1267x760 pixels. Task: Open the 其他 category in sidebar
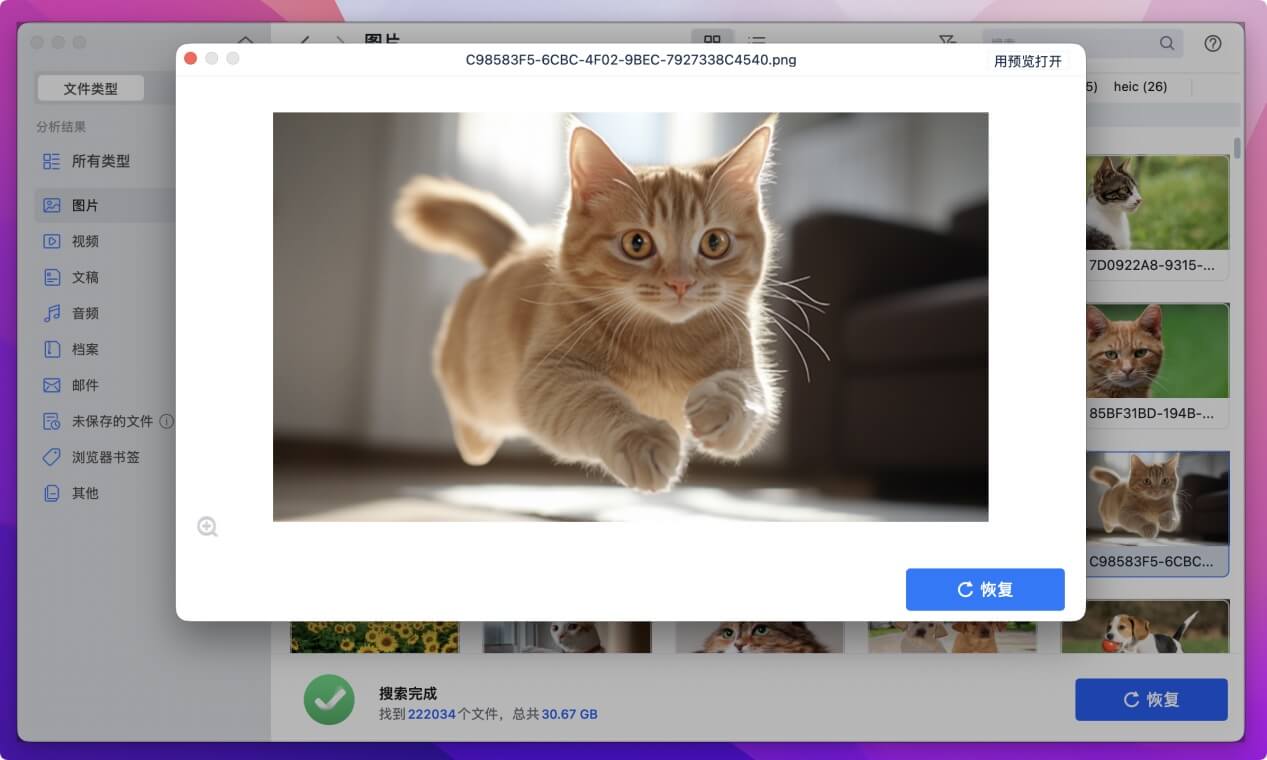[83, 492]
